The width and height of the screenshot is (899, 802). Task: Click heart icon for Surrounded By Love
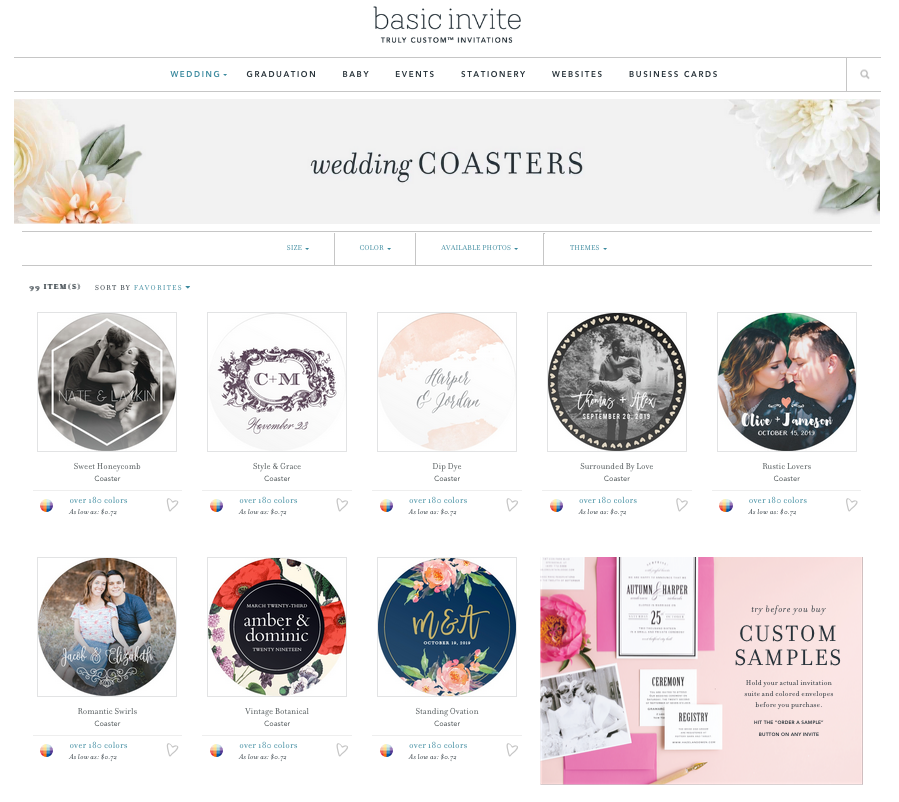682,504
